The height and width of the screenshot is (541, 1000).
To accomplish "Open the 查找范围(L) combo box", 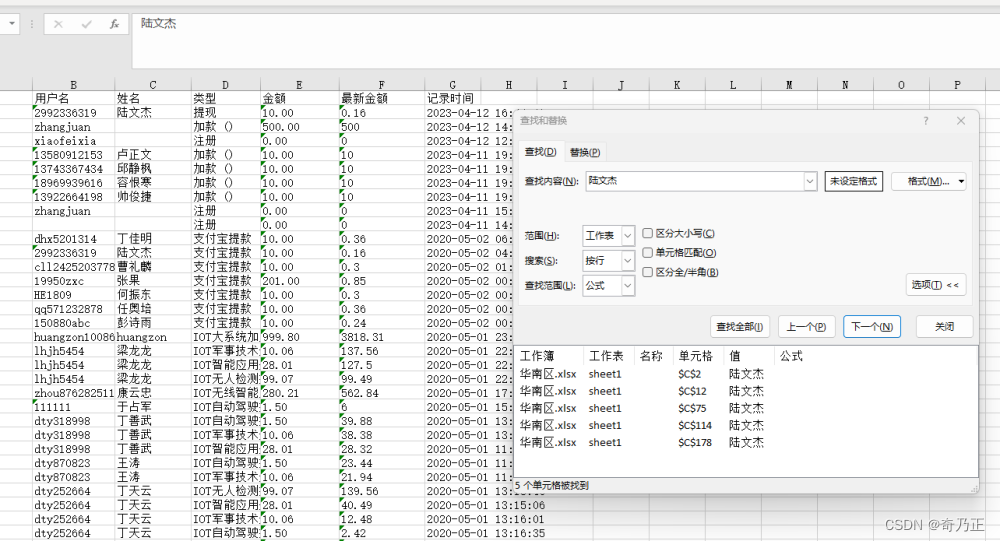I will (608, 286).
